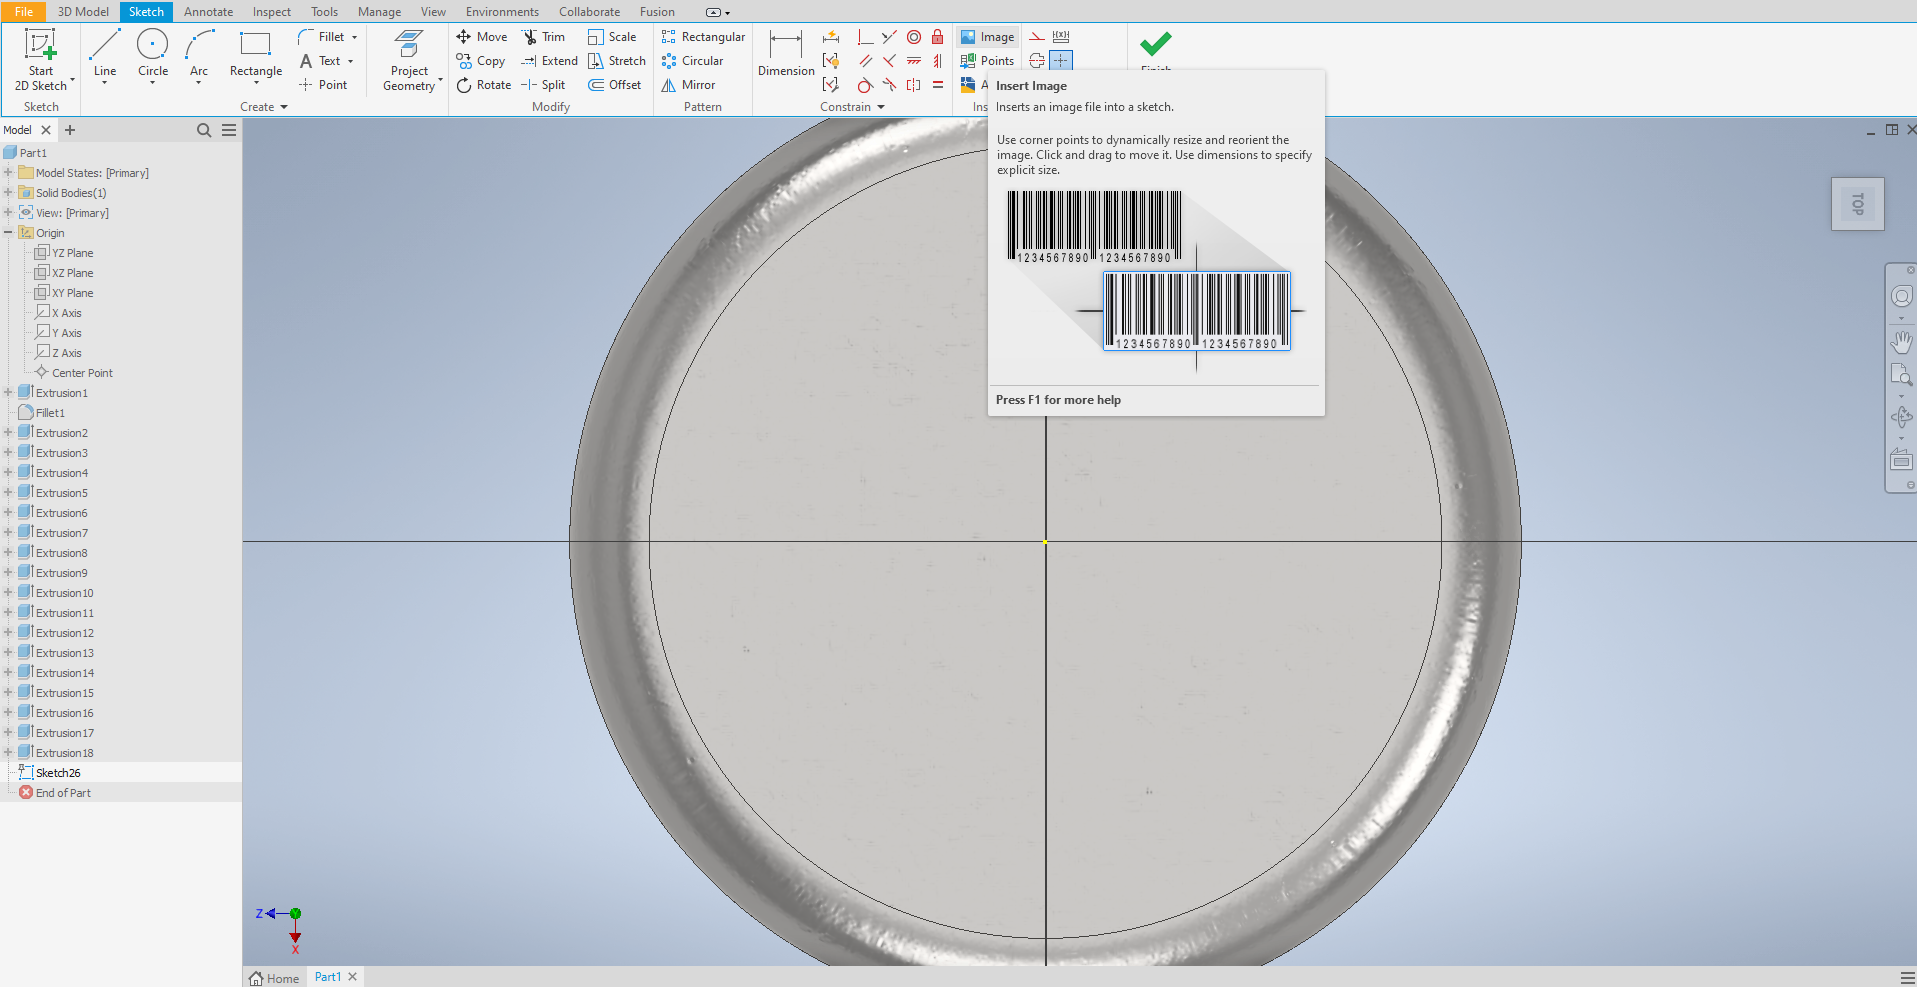Apply the Tangent constraint
Image resolution: width=1917 pixels, height=987 pixels.
pyautogui.click(x=865, y=85)
